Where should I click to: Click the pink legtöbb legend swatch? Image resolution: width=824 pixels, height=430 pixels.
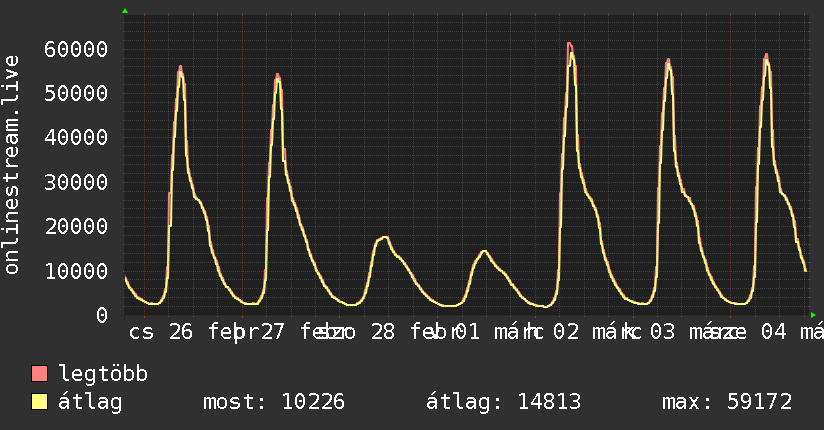click(x=39, y=373)
